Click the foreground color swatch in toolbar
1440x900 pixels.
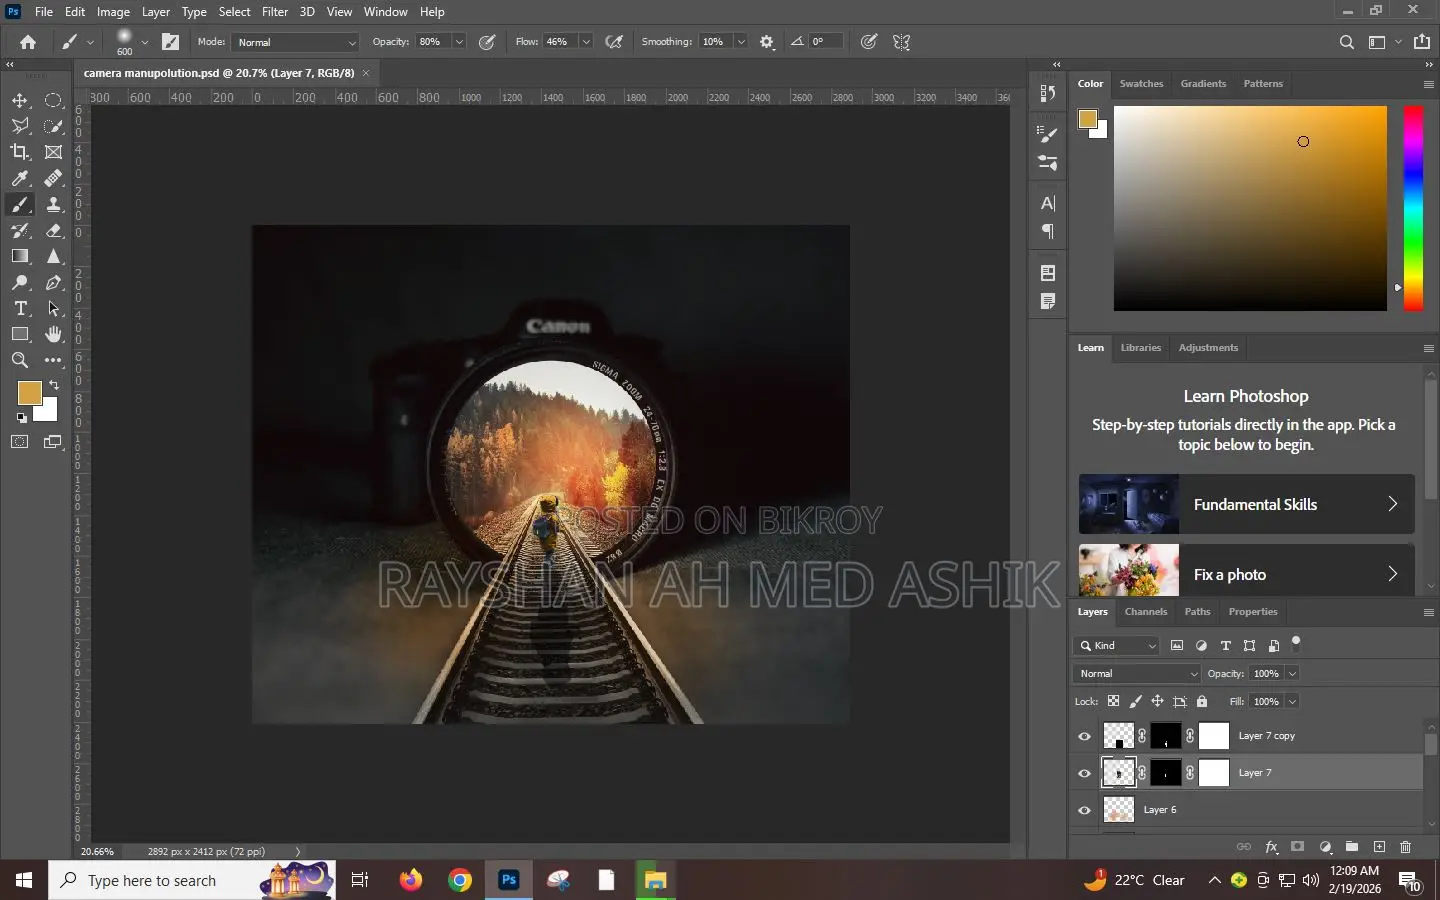click(28, 392)
